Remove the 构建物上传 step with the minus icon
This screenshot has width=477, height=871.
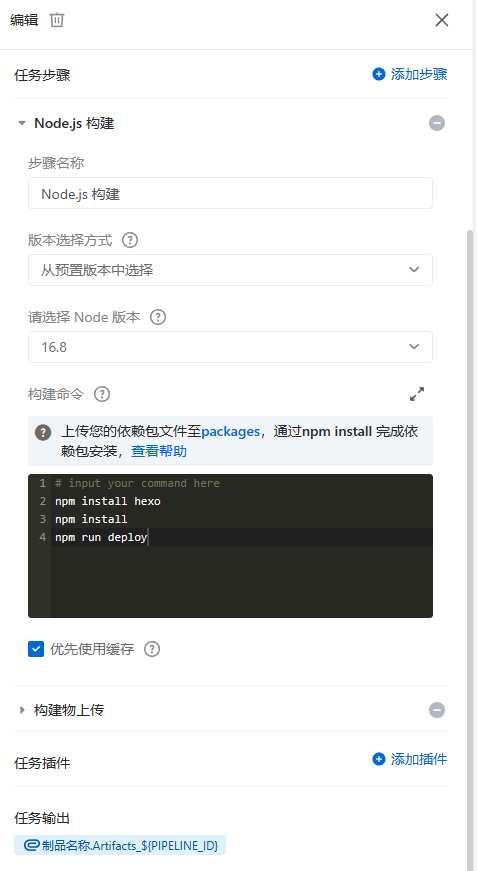[x=437, y=710]
